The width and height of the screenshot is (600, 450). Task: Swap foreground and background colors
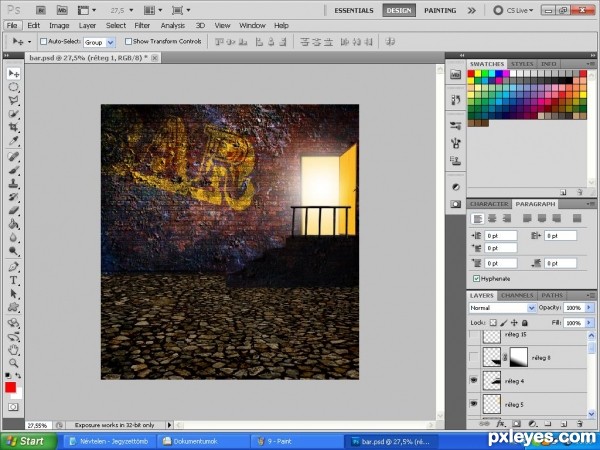point(18,376)
